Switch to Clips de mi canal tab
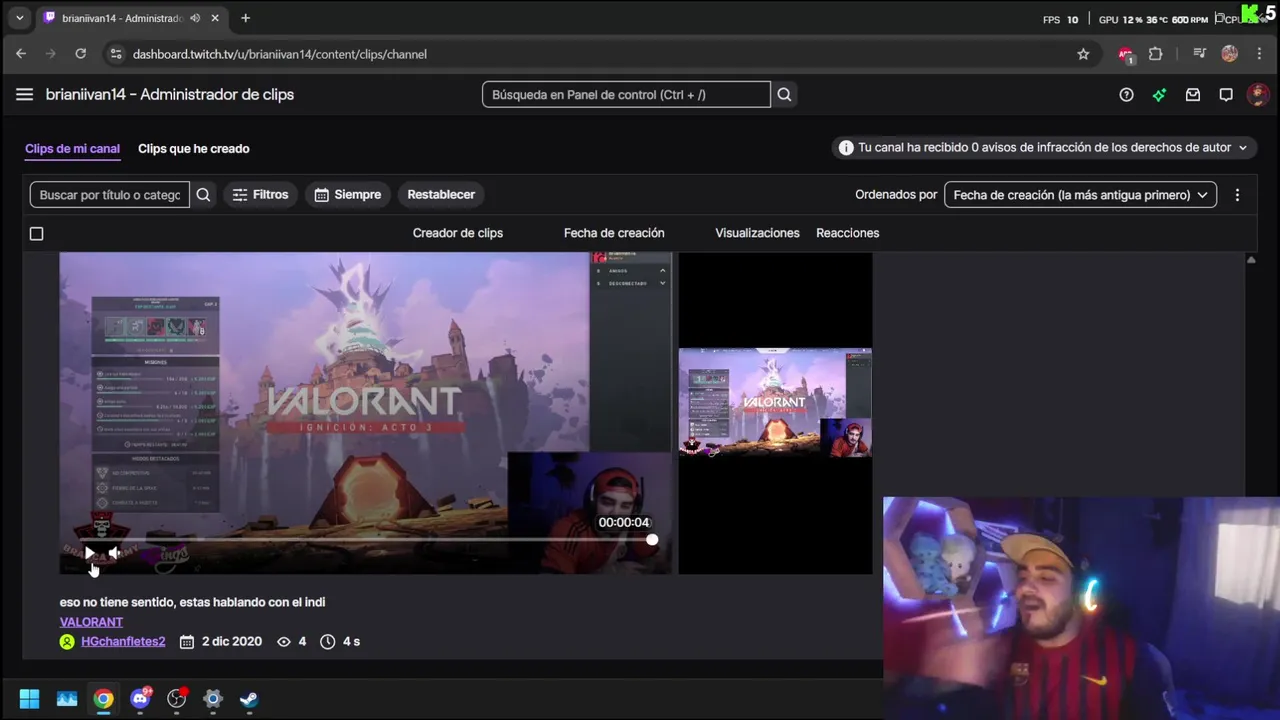The width and height of the screenshot is (1280, 720). coord(72,148)
